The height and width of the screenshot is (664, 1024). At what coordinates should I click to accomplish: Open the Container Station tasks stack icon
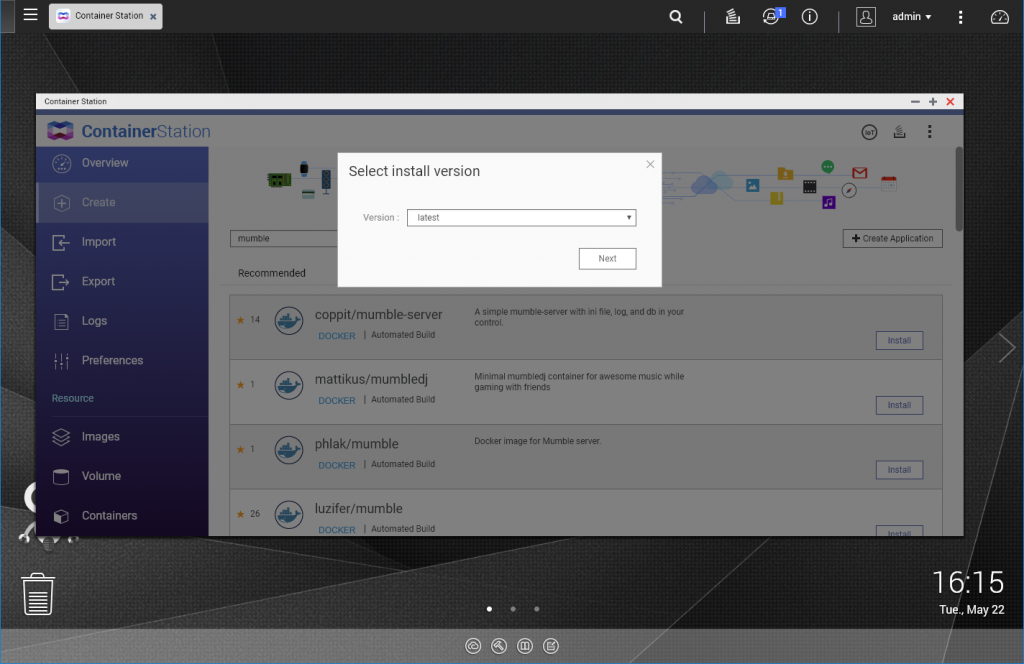[x=899, y=133]
